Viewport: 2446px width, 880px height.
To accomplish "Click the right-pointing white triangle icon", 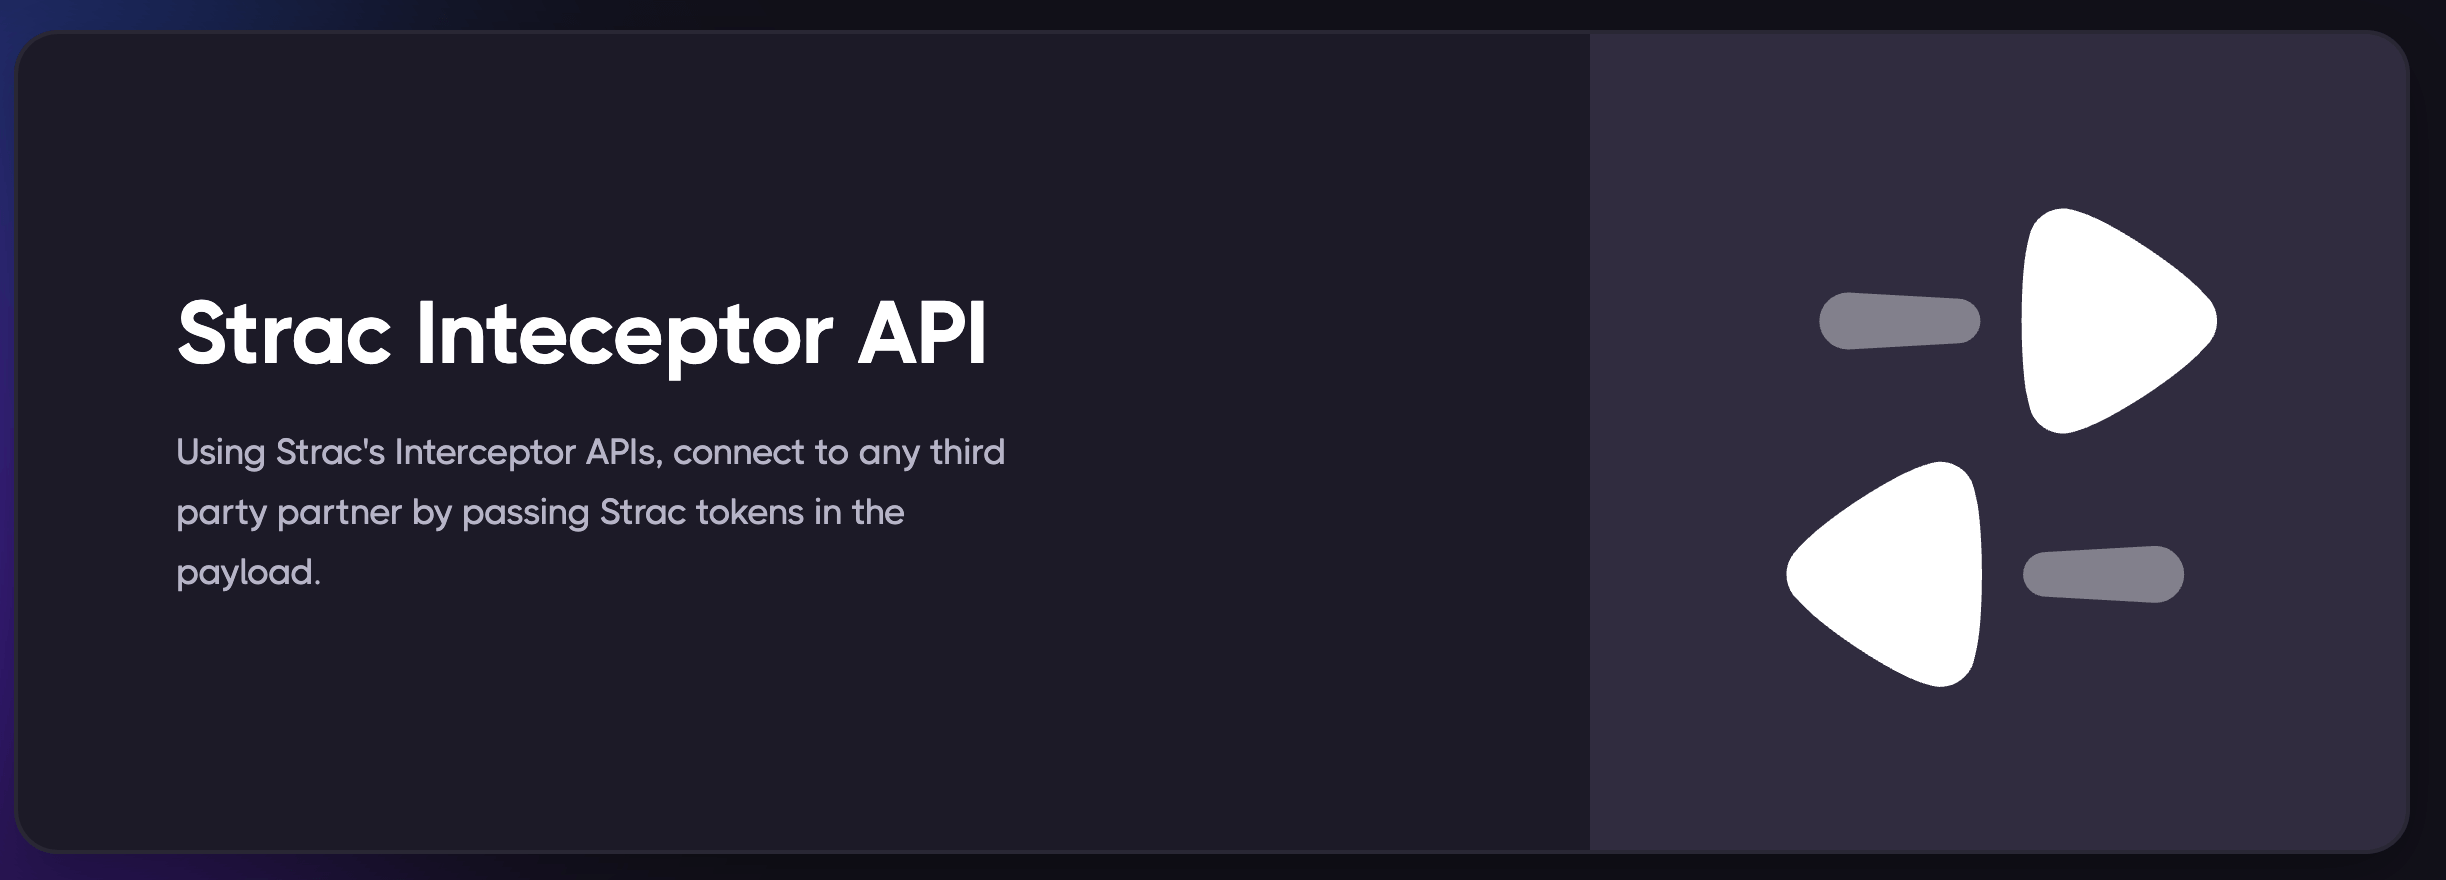I will [2105, 321].
